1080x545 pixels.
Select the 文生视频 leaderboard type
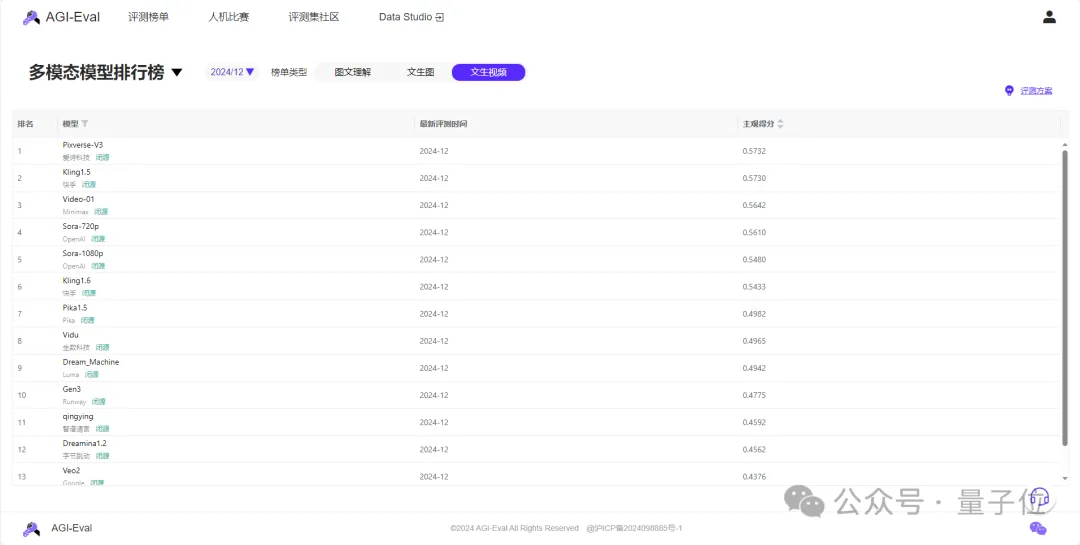488,72
